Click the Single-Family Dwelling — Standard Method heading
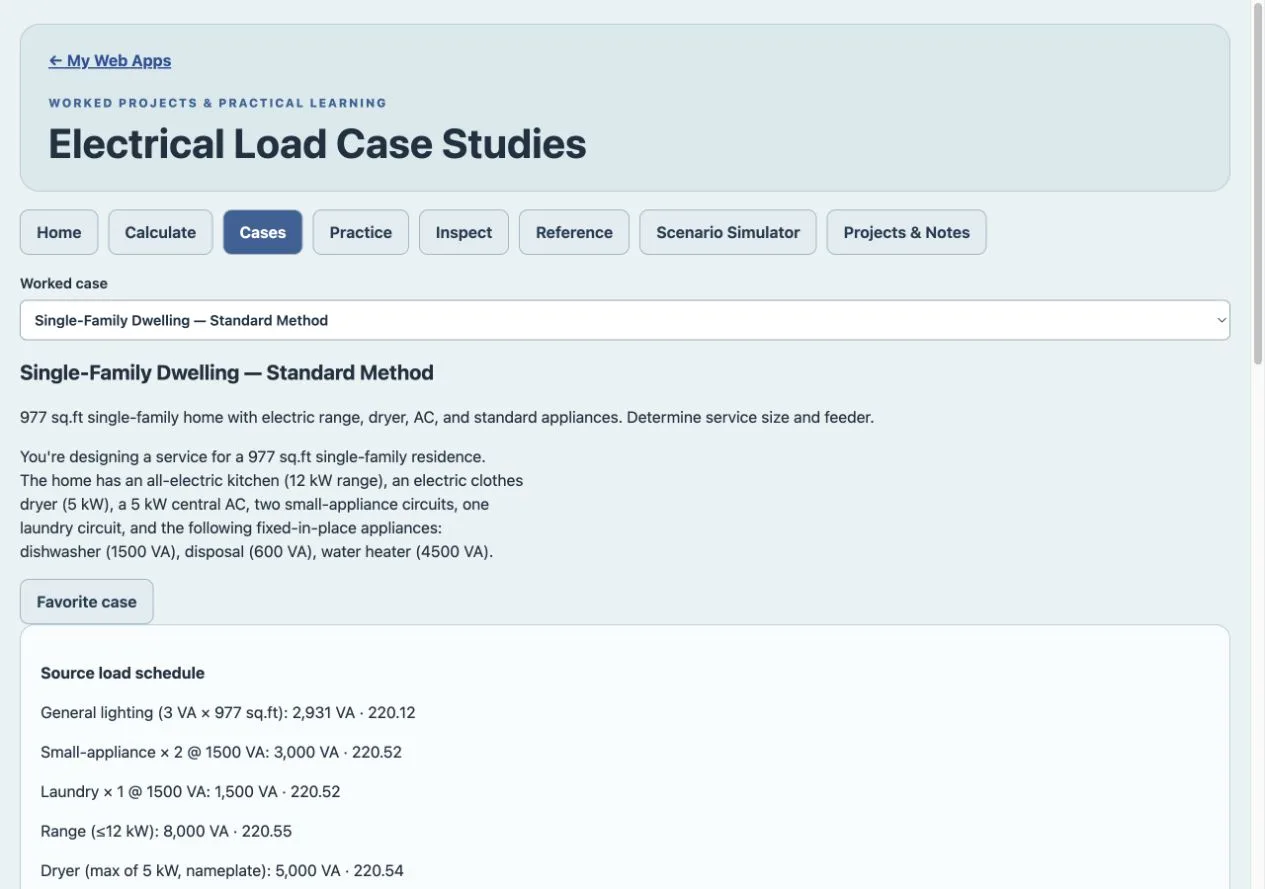 tap(227, 373)
